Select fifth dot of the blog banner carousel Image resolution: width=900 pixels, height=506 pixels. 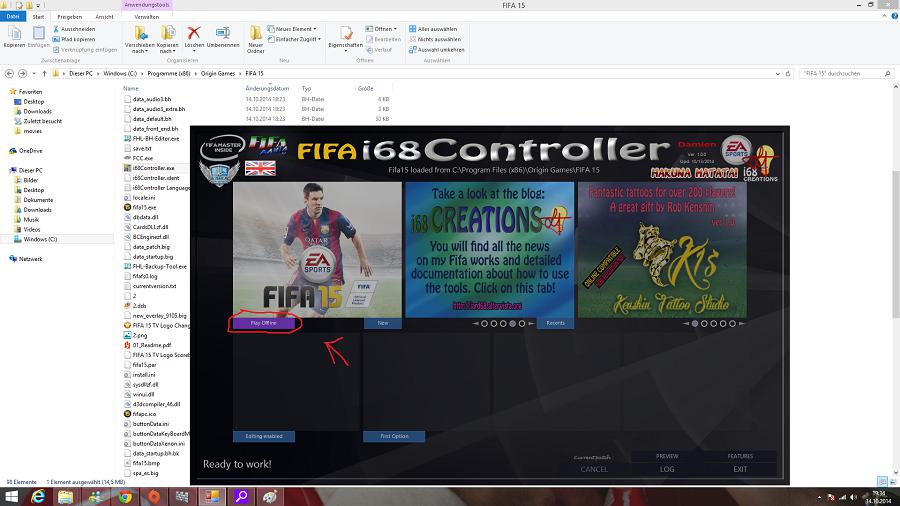coord(522,324)
